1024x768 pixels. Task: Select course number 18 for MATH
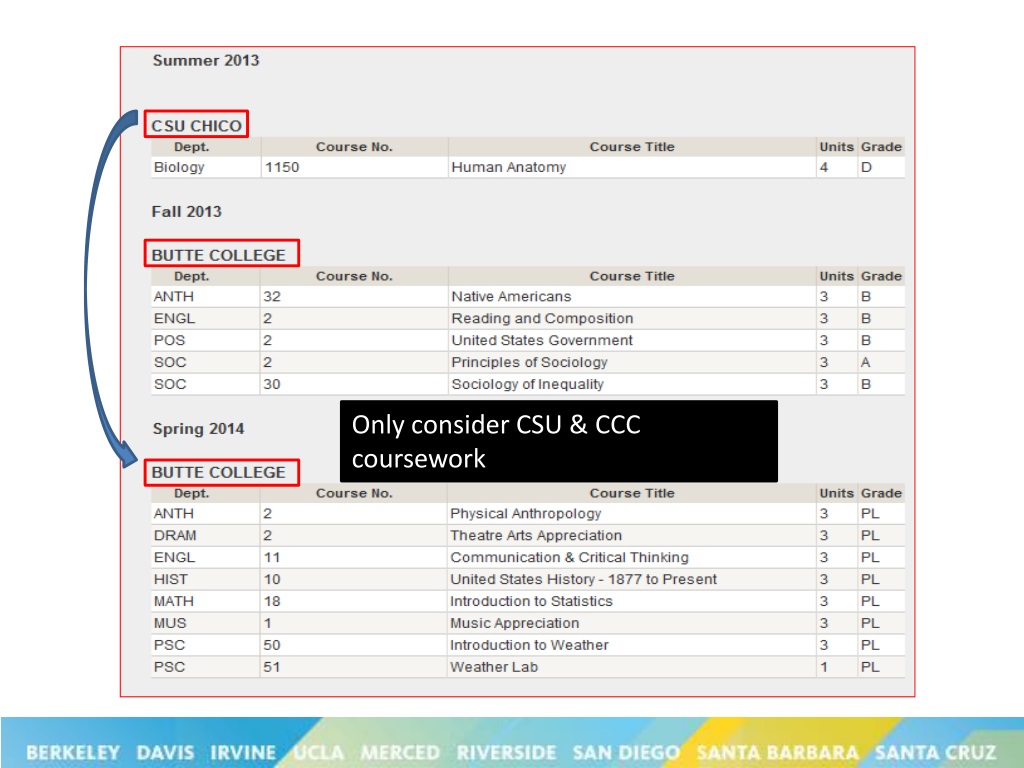tap(272, 601)
